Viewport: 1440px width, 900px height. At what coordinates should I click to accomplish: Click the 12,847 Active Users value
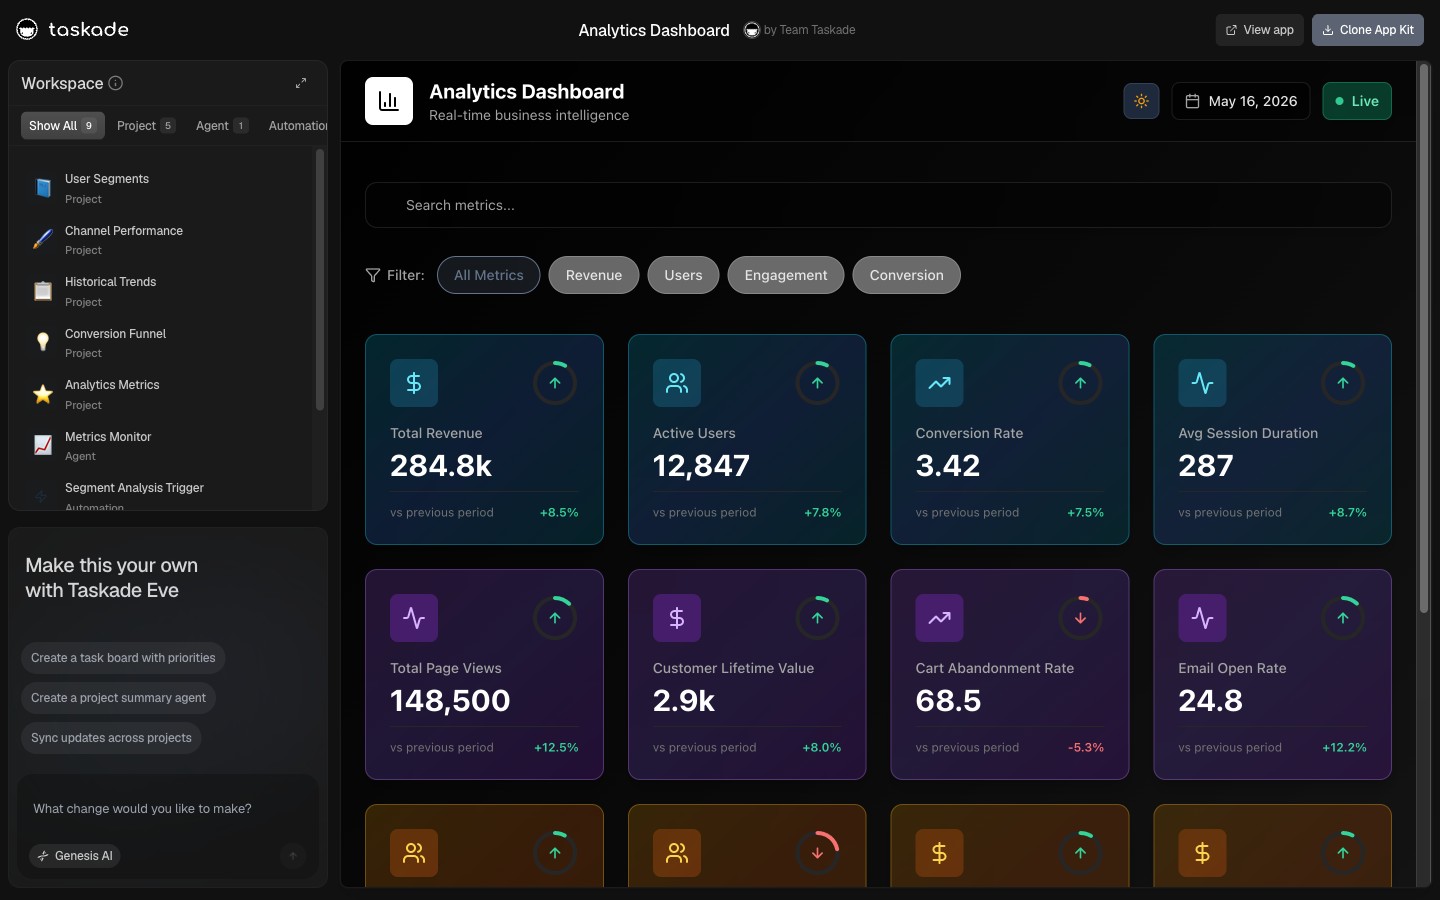(701, 466)
